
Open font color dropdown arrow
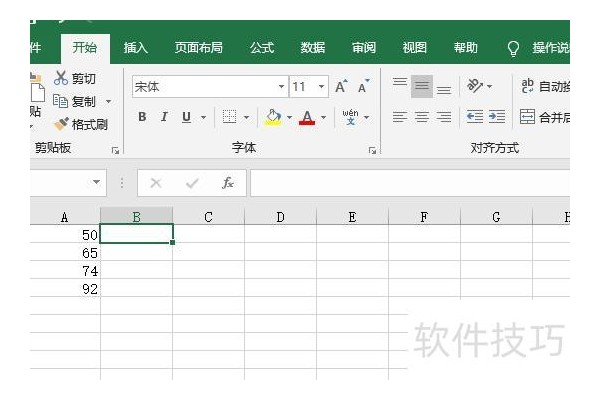324,117
